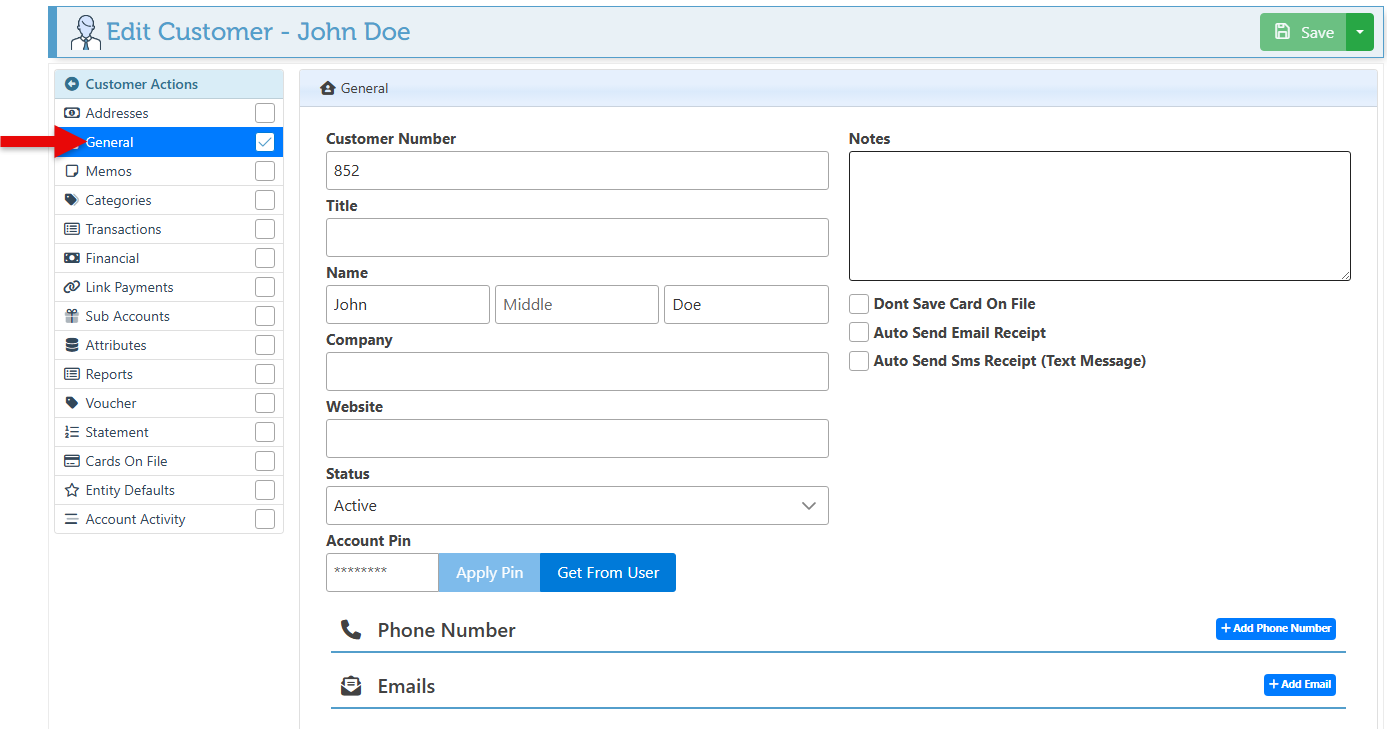
Task: Click the Add Phone Number button
Action: coord(1275,629)
